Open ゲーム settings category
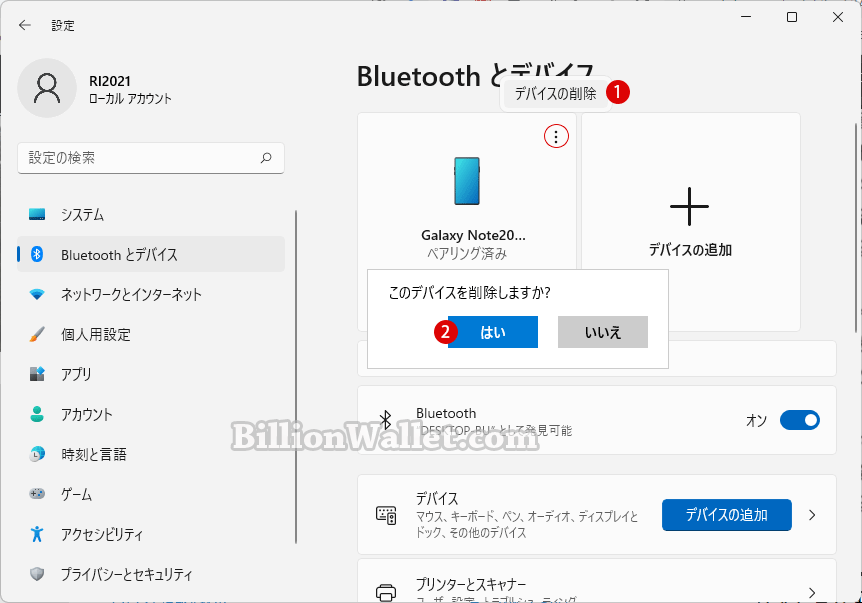862x603 pixels. [x=151, y=494]
